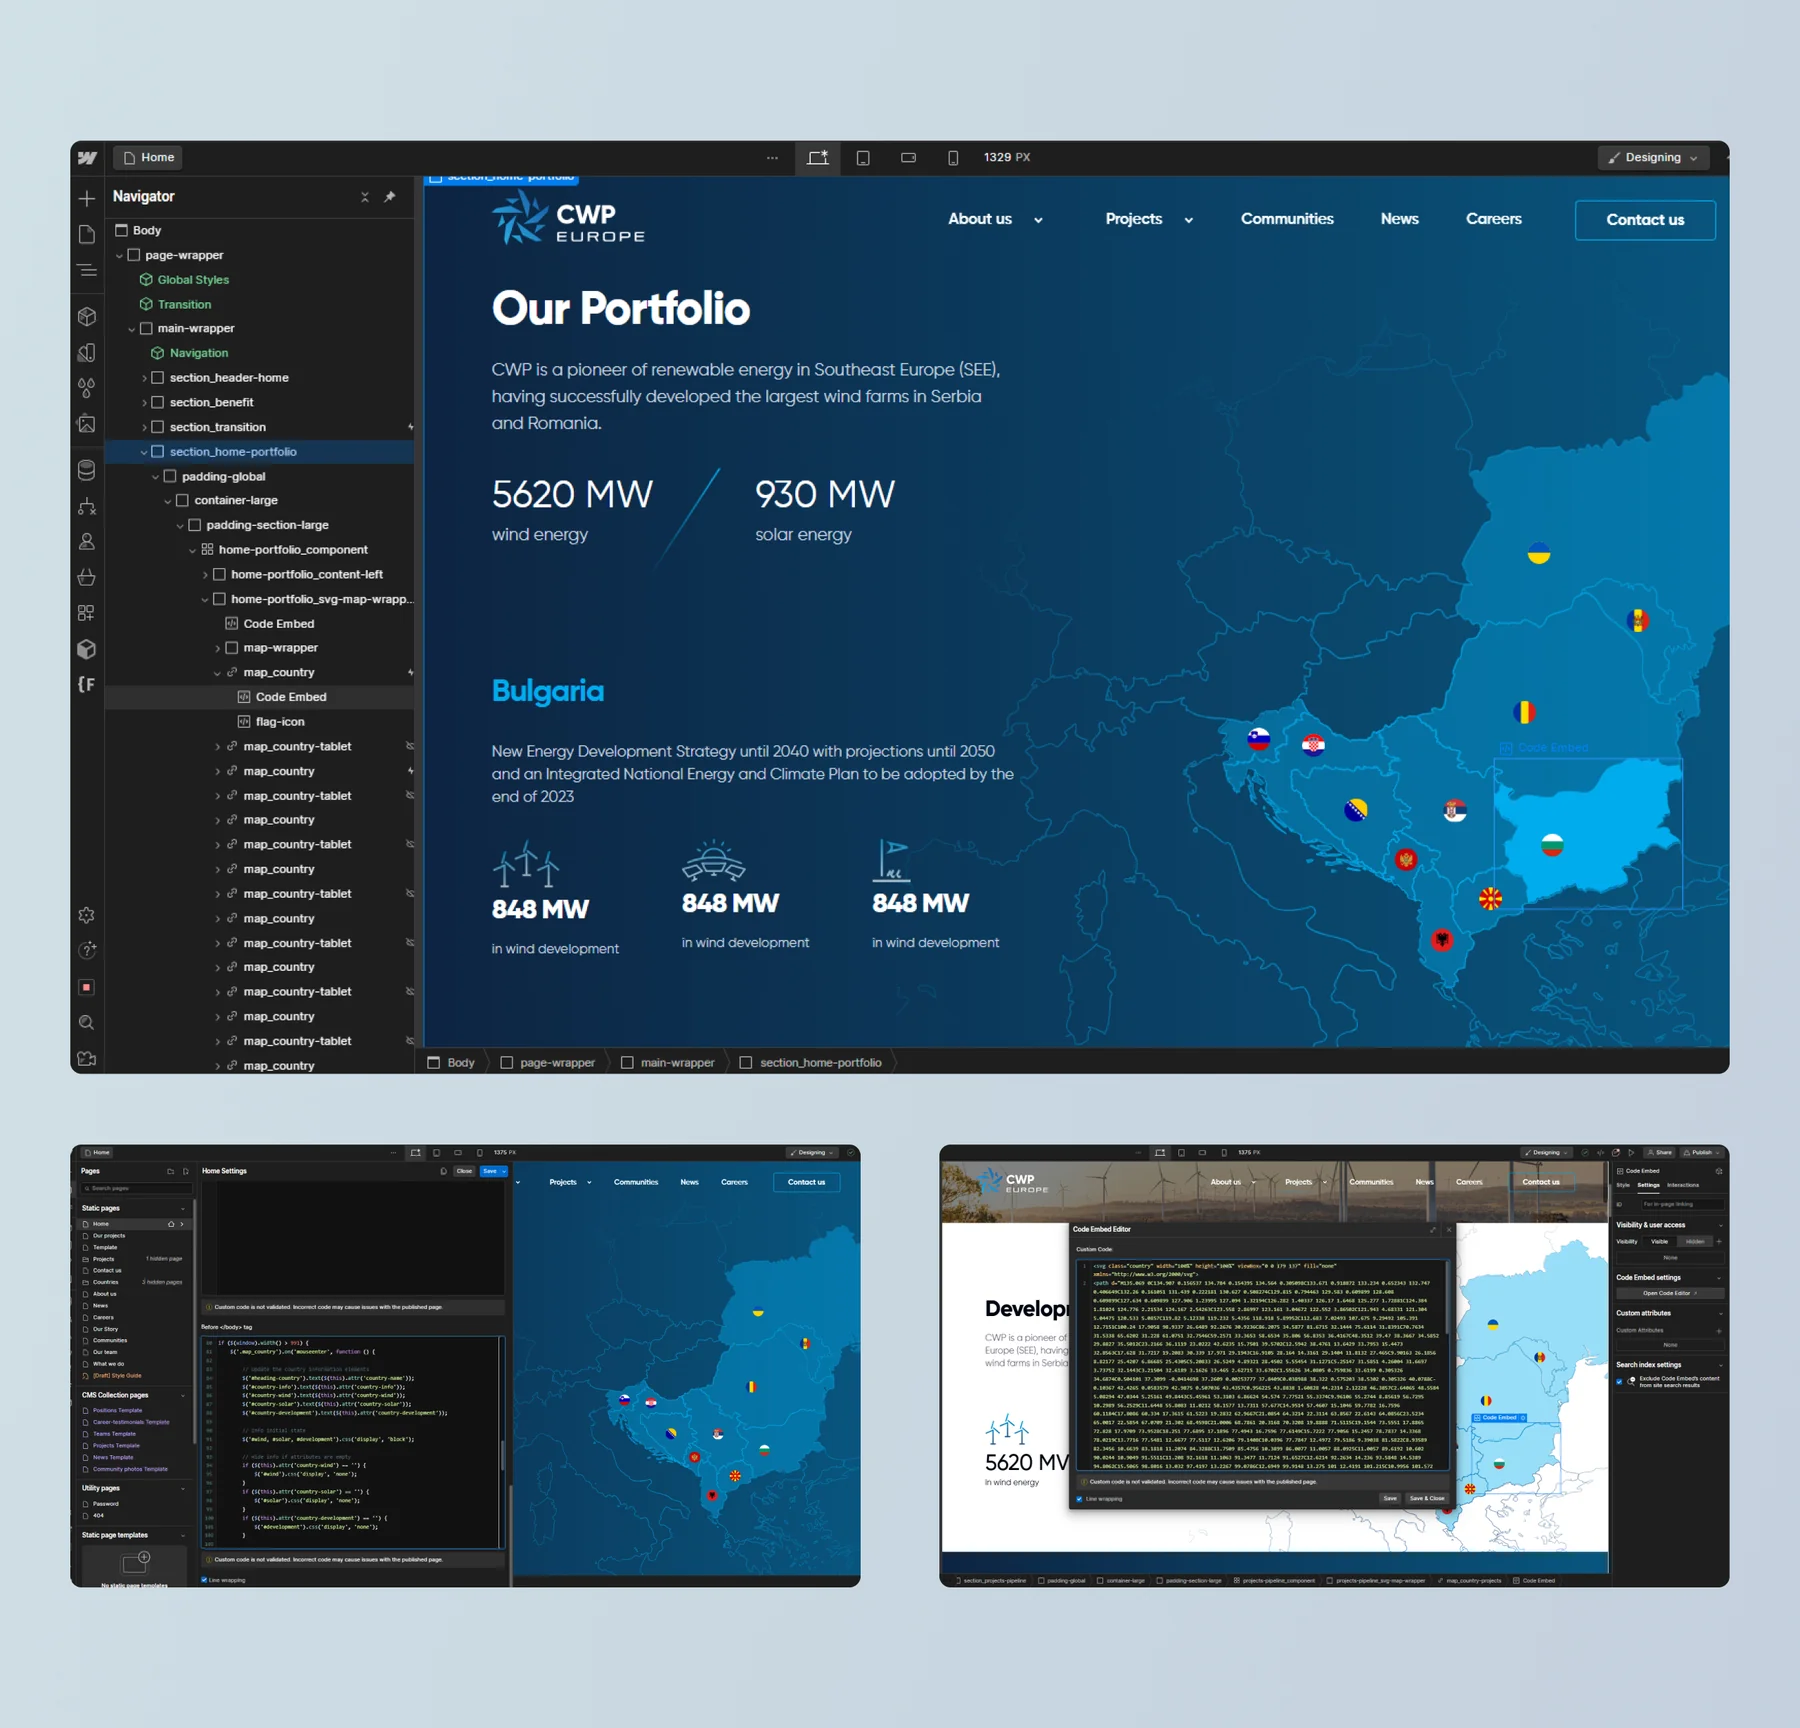Open the About us dropdown in site nav
The width and height of the screenshot is (1800, 1728).
[x=995, y=219]
